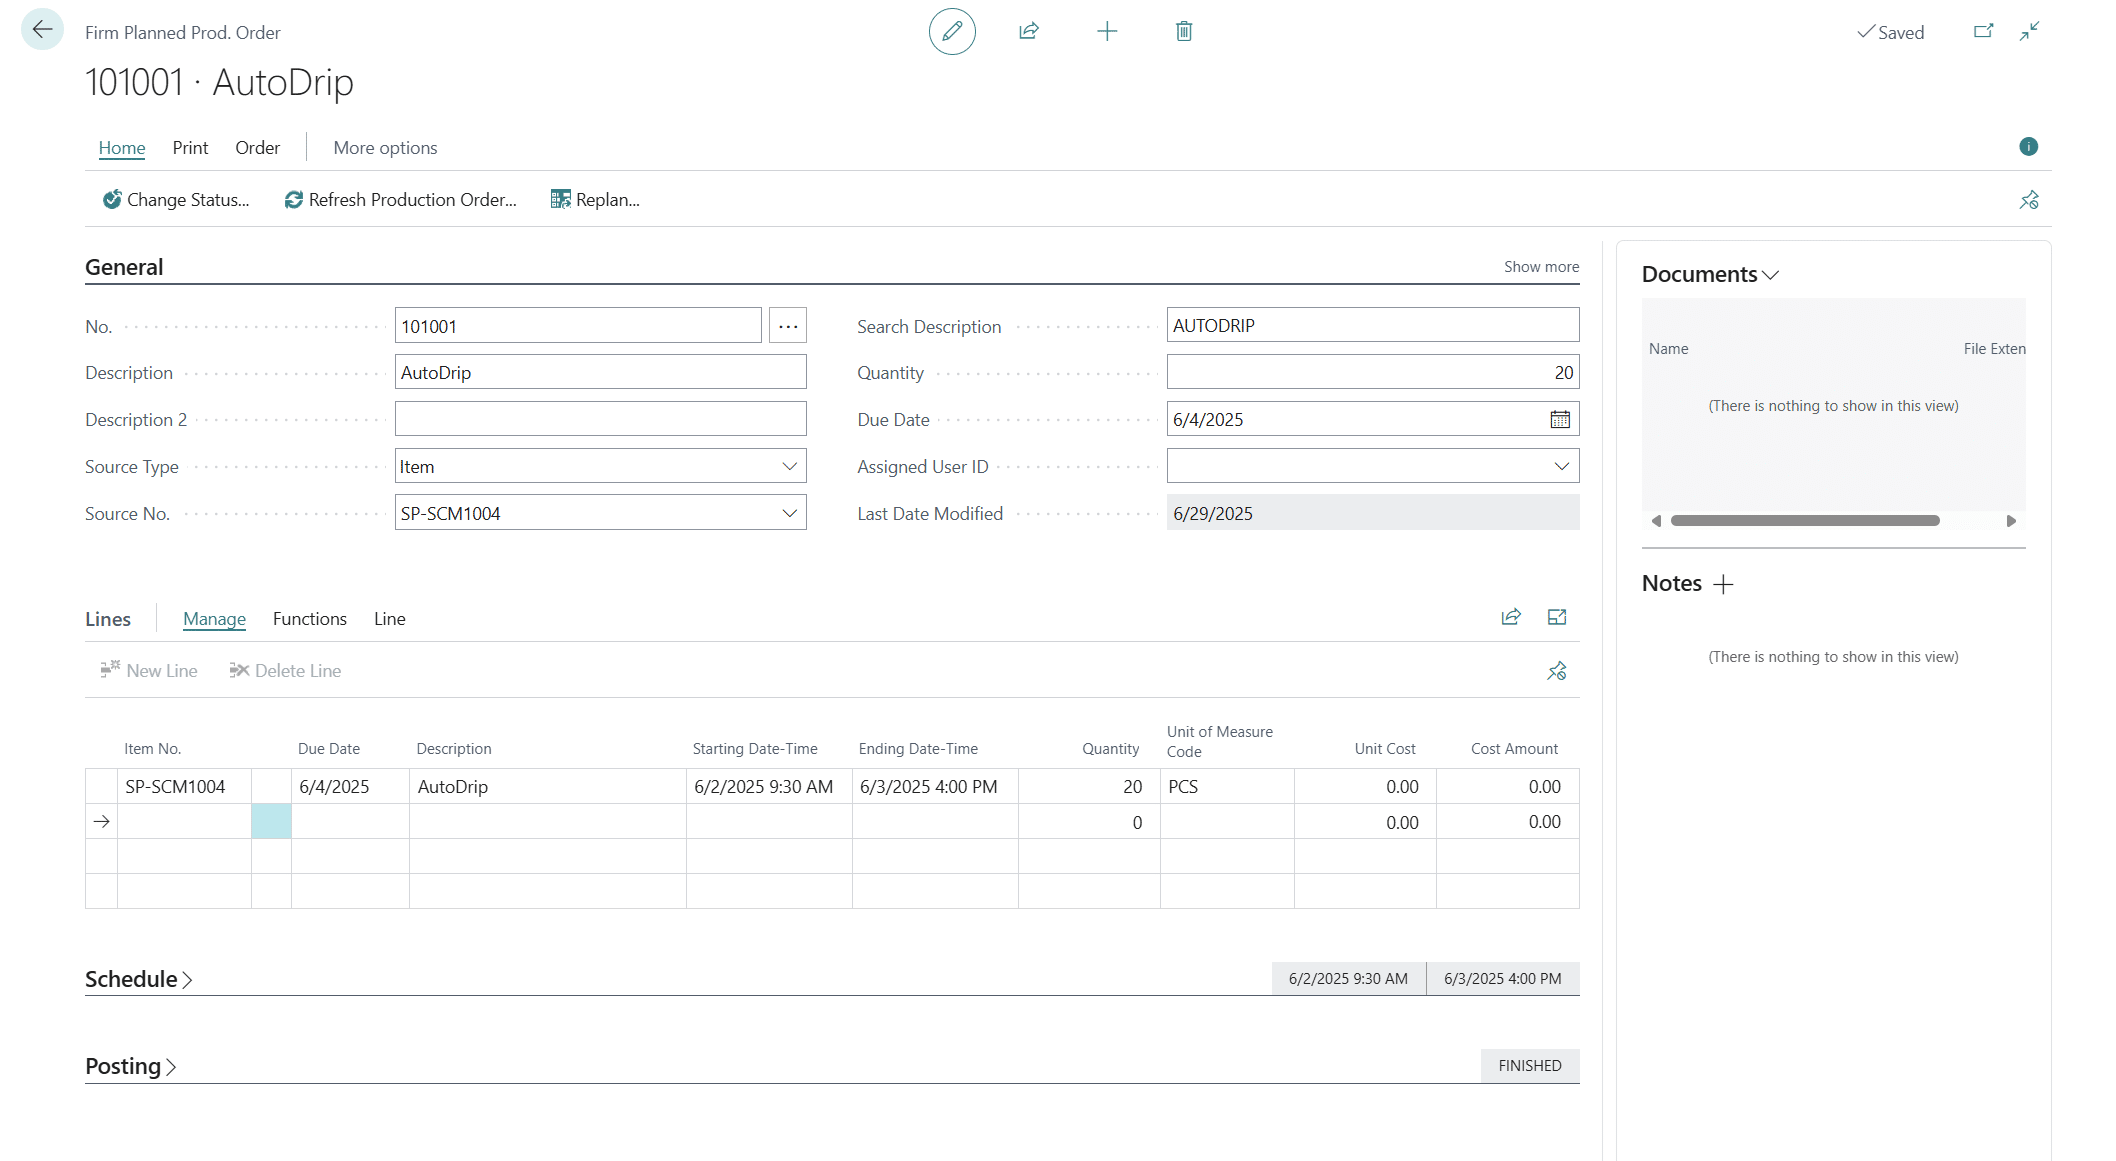Go back with the arrow button

42,30
